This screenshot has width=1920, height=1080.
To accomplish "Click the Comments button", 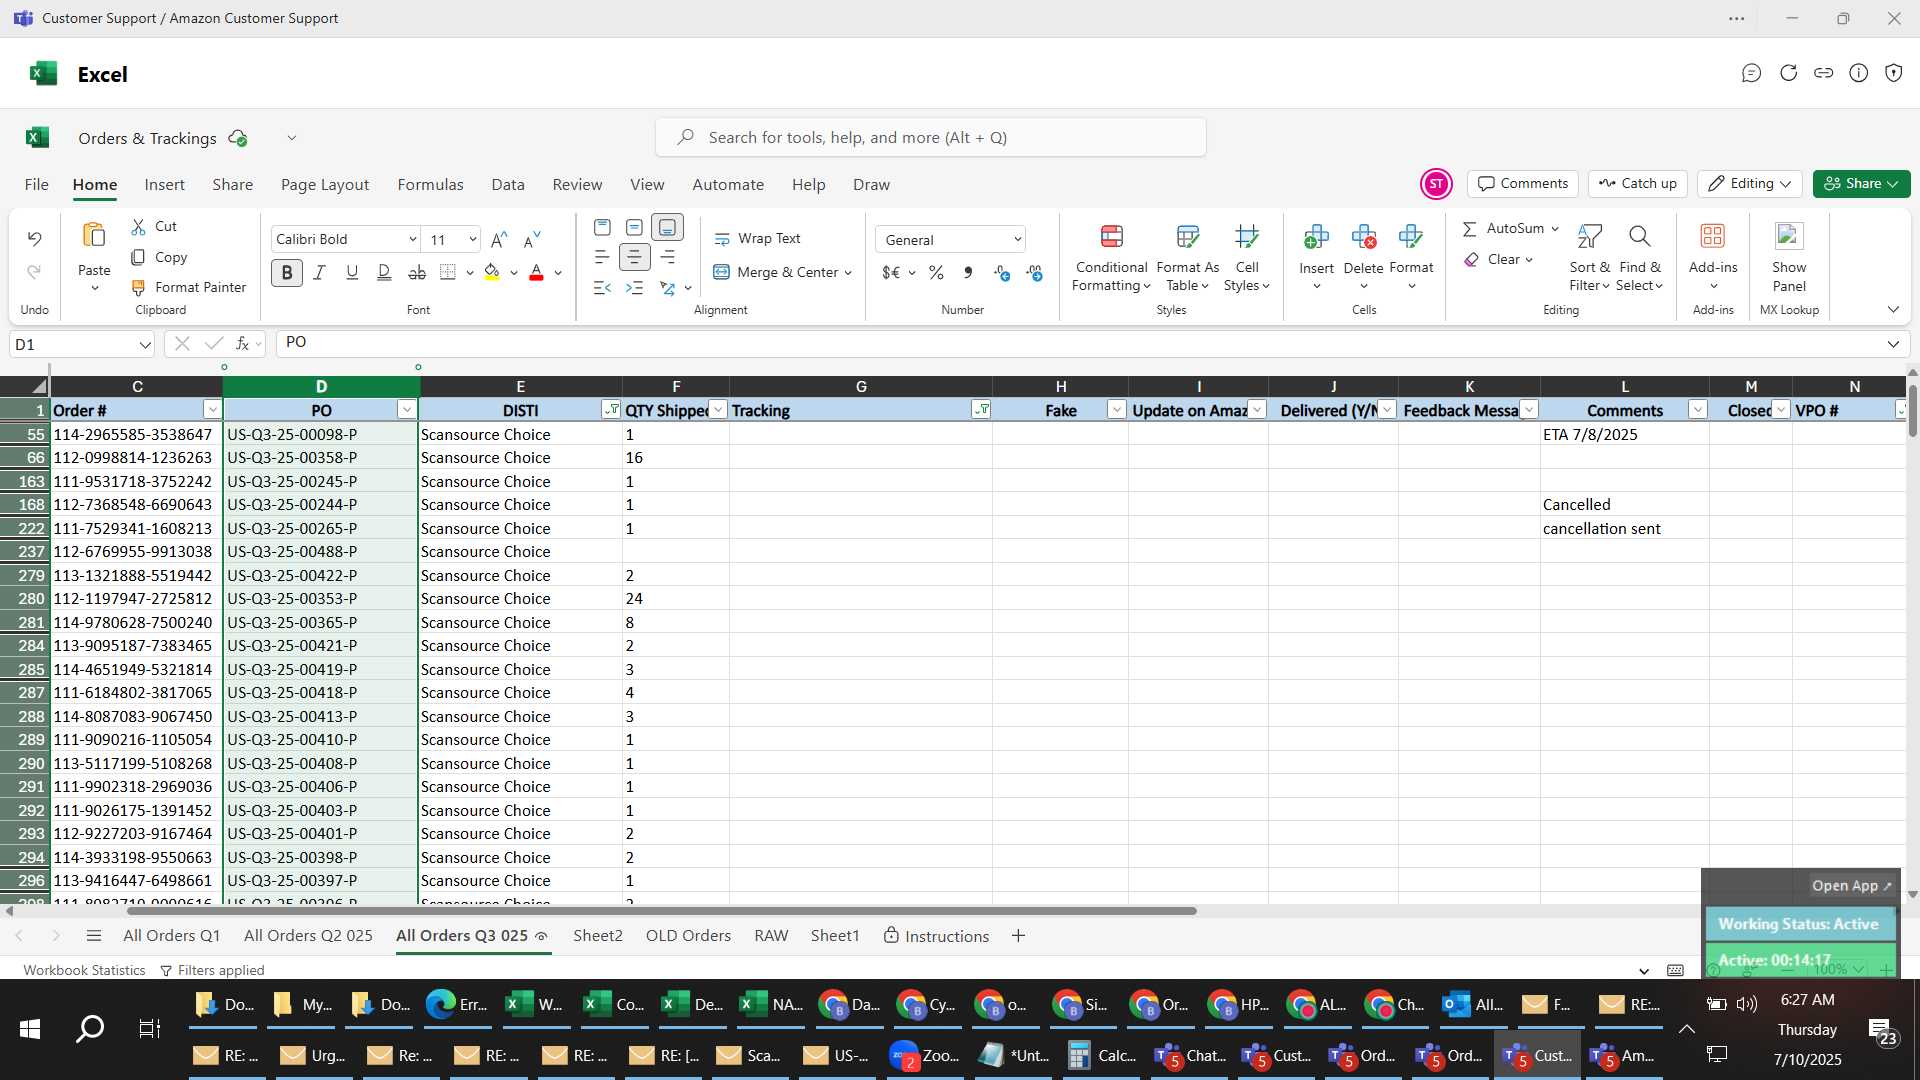I will click(x=1523, y=184).
